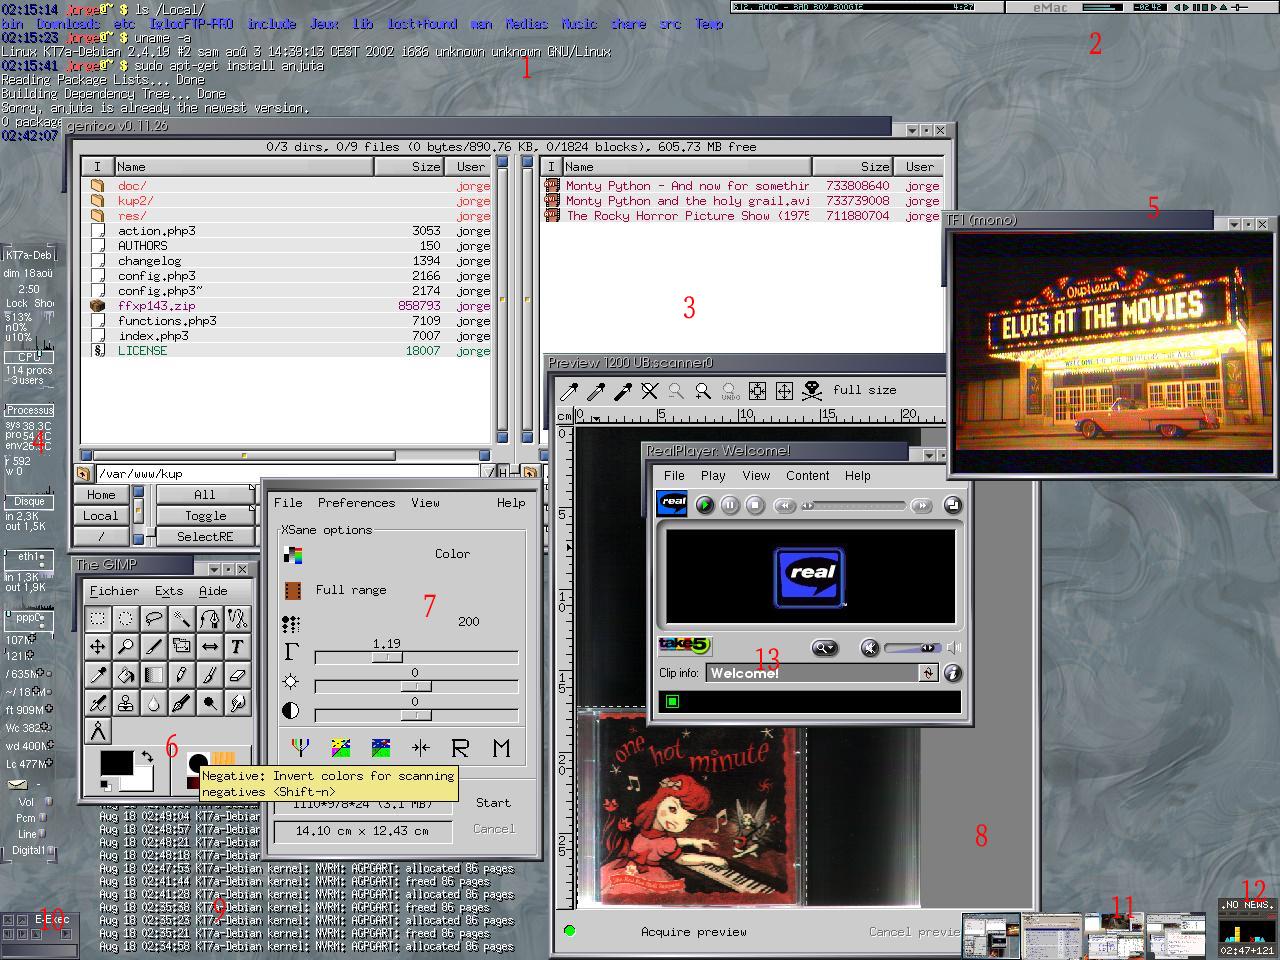This screenshot has width=1280, height=960.
Task: Click GIMP black foreground color swatch
Action: point(116,763)
